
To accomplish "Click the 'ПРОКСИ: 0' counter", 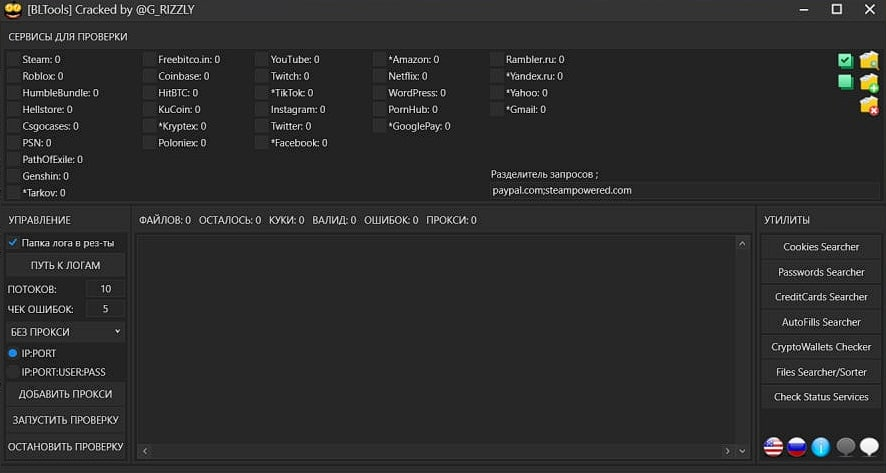I will [x=451, y=220].
